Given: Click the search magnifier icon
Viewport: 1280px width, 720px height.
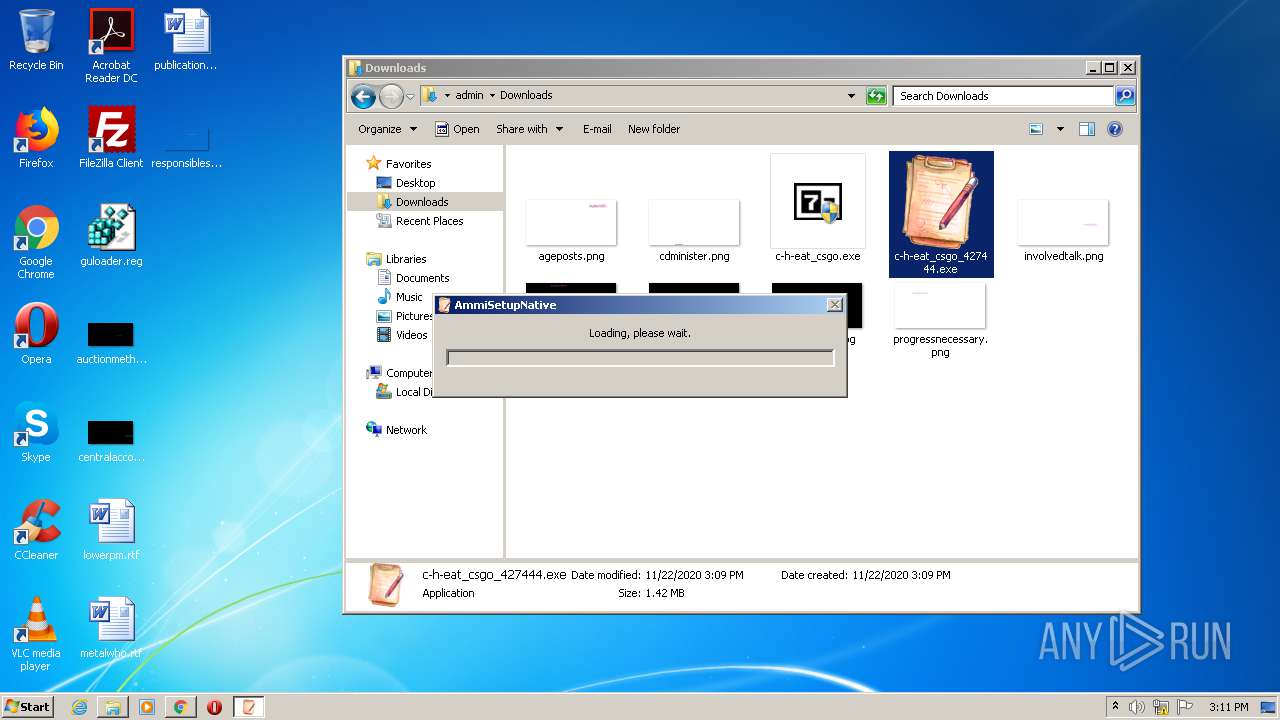Looking at the screenshot, I should tap(1125, 96).
